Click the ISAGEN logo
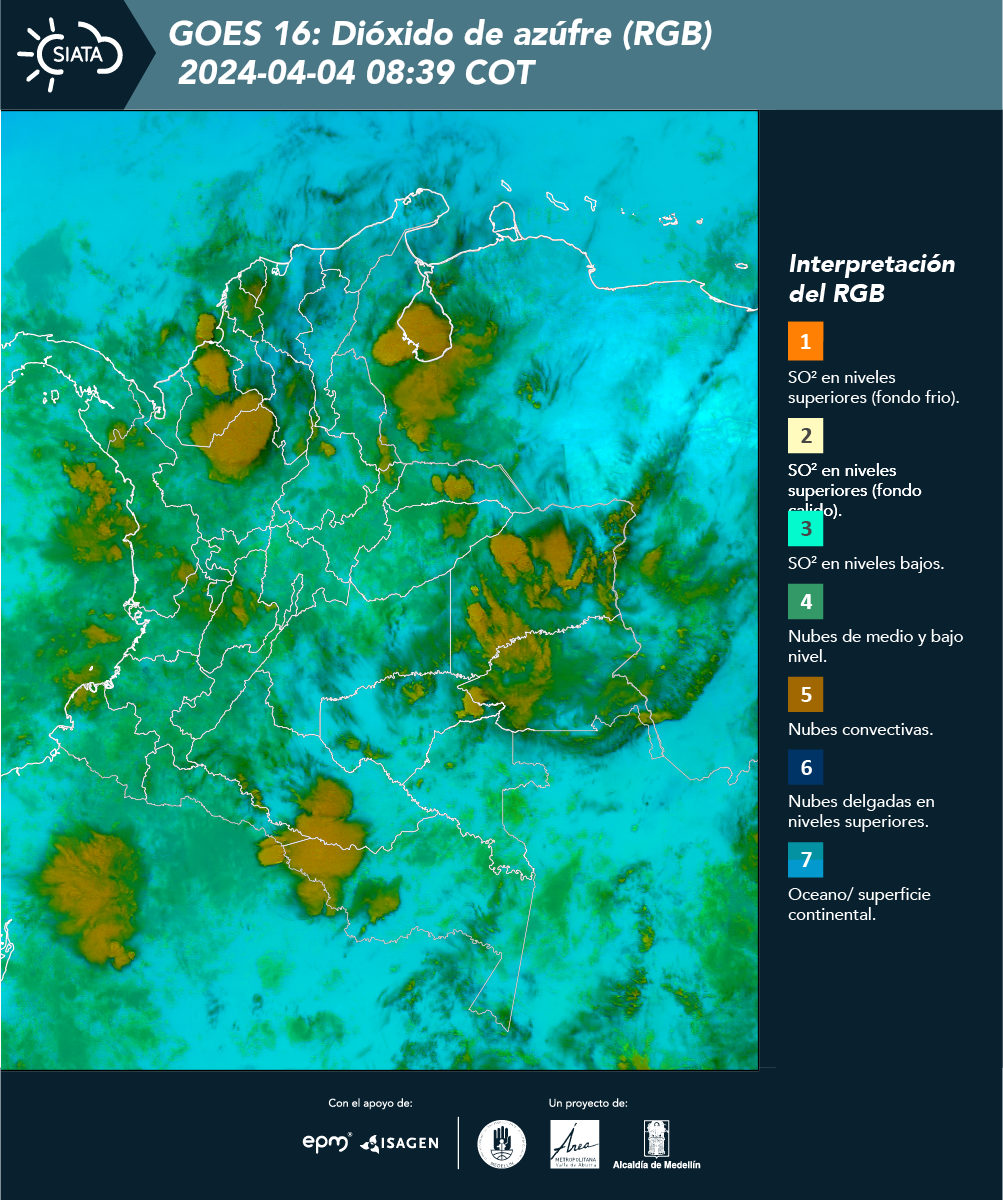The width and height of the screenshot is (1003, 1200). point(399,1143)
